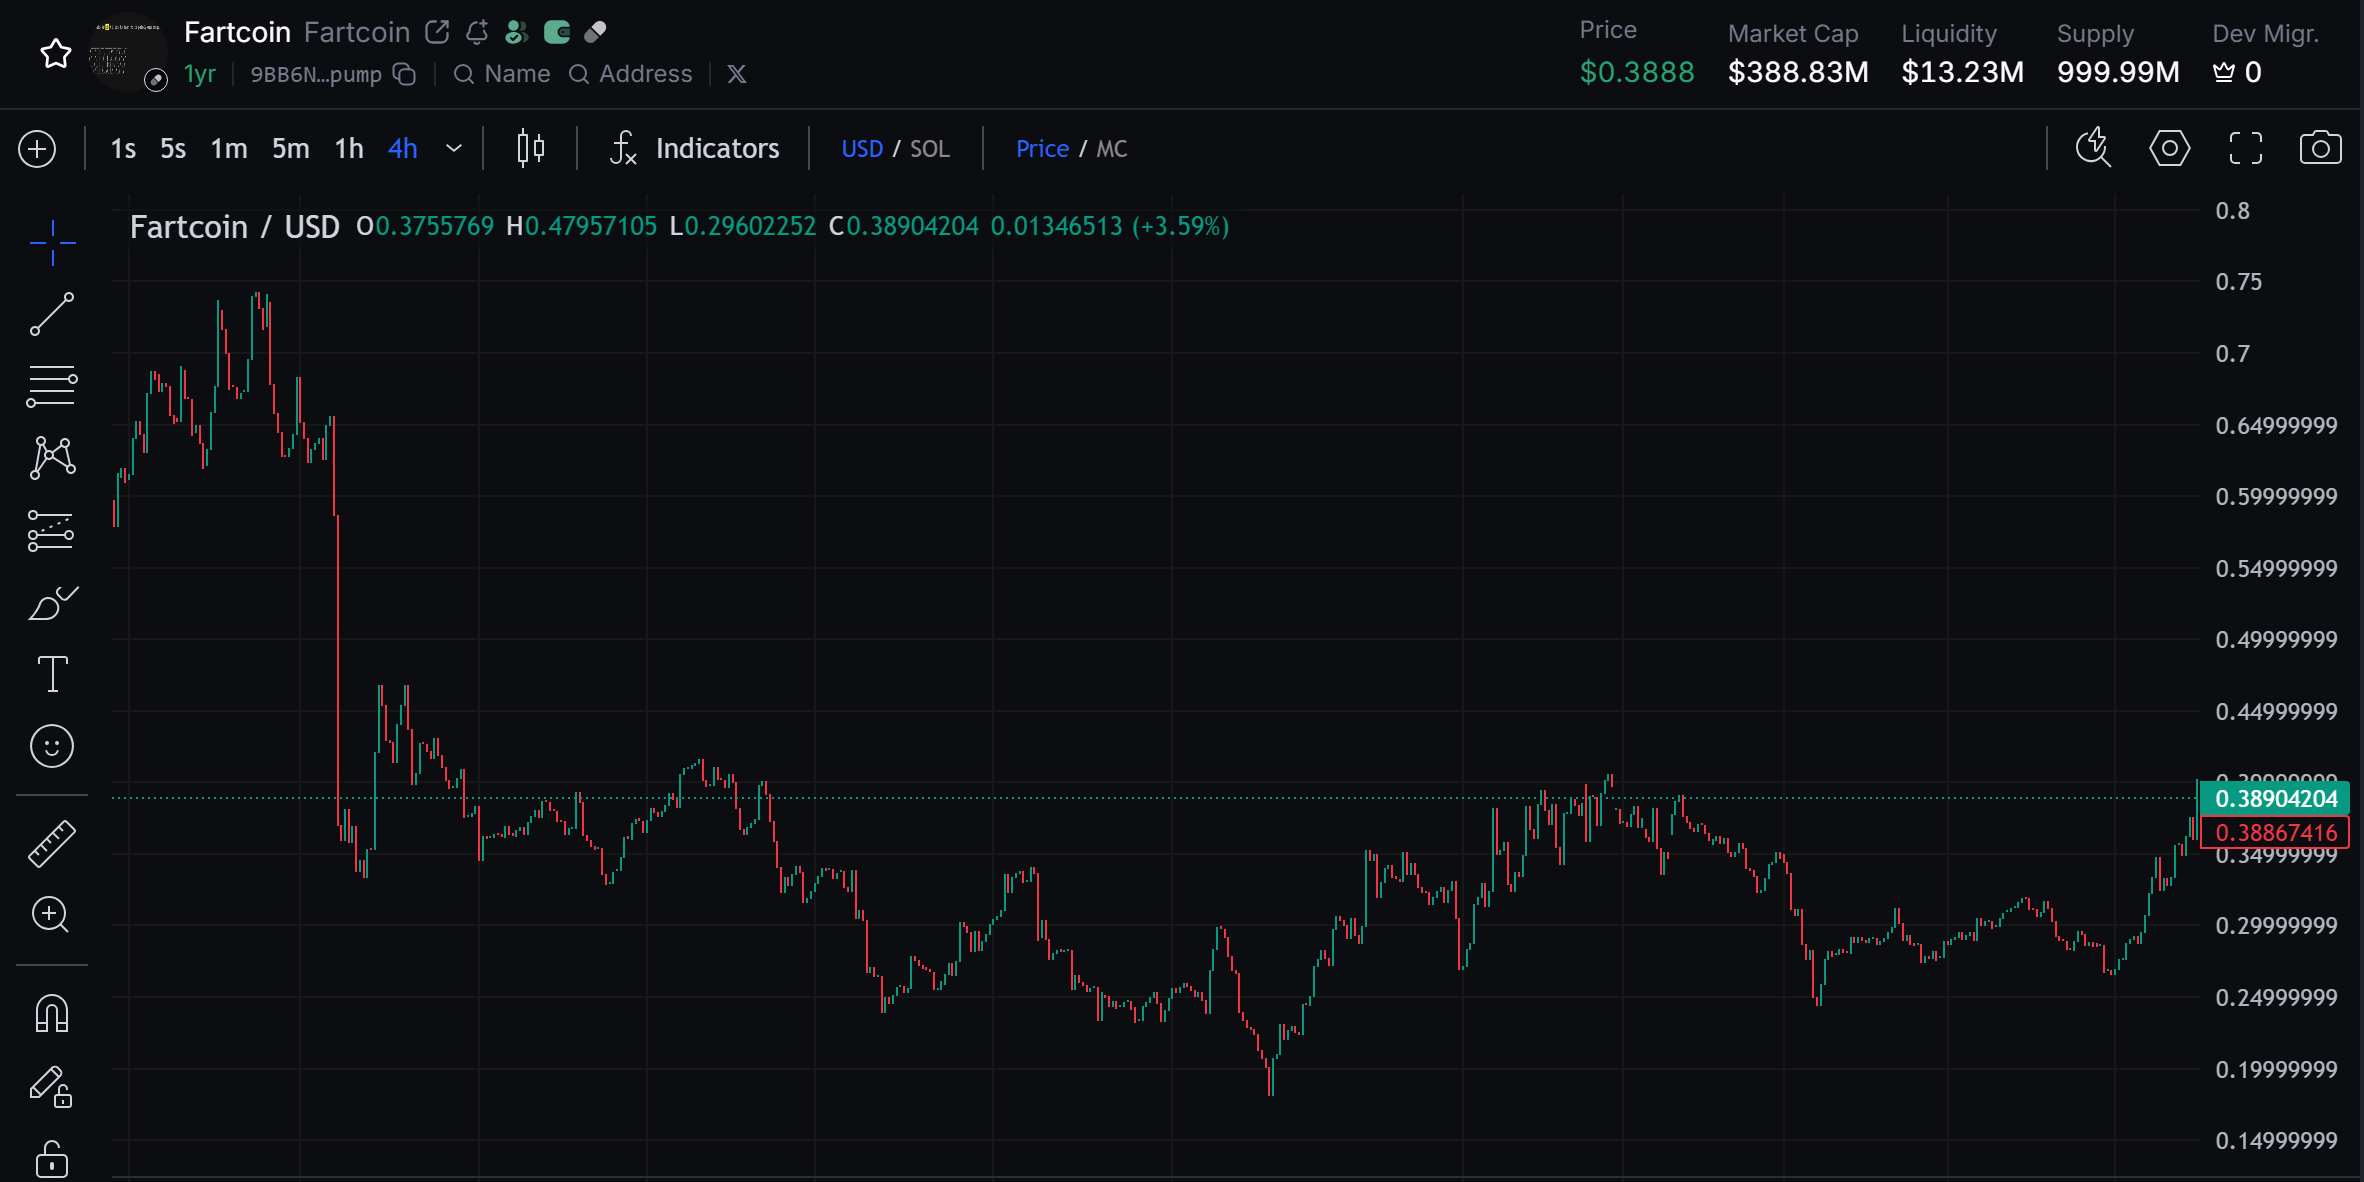Take a chart snapshot with camera icon
The height and width of the screenshot is (1182, 2364).
click(2320, 149)
